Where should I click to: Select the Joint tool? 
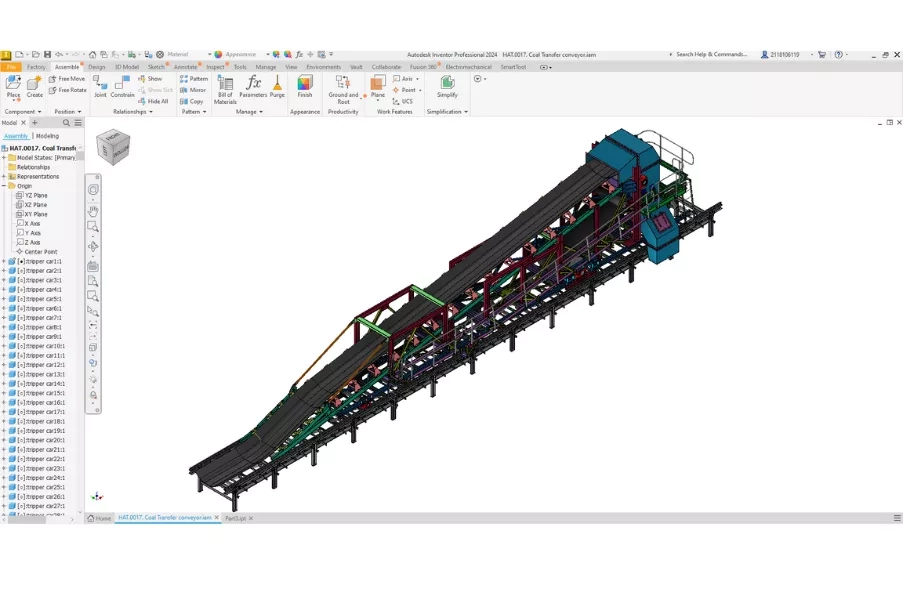point(100,87)
